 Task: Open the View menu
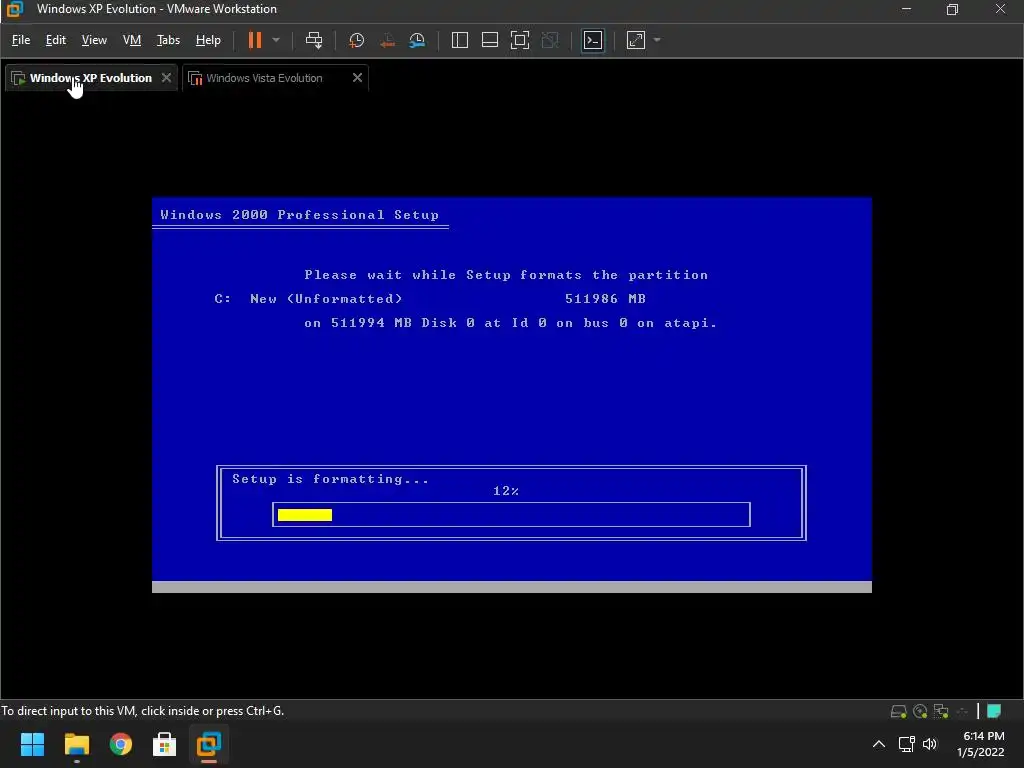pyautogui.click(x=94, y=40)
